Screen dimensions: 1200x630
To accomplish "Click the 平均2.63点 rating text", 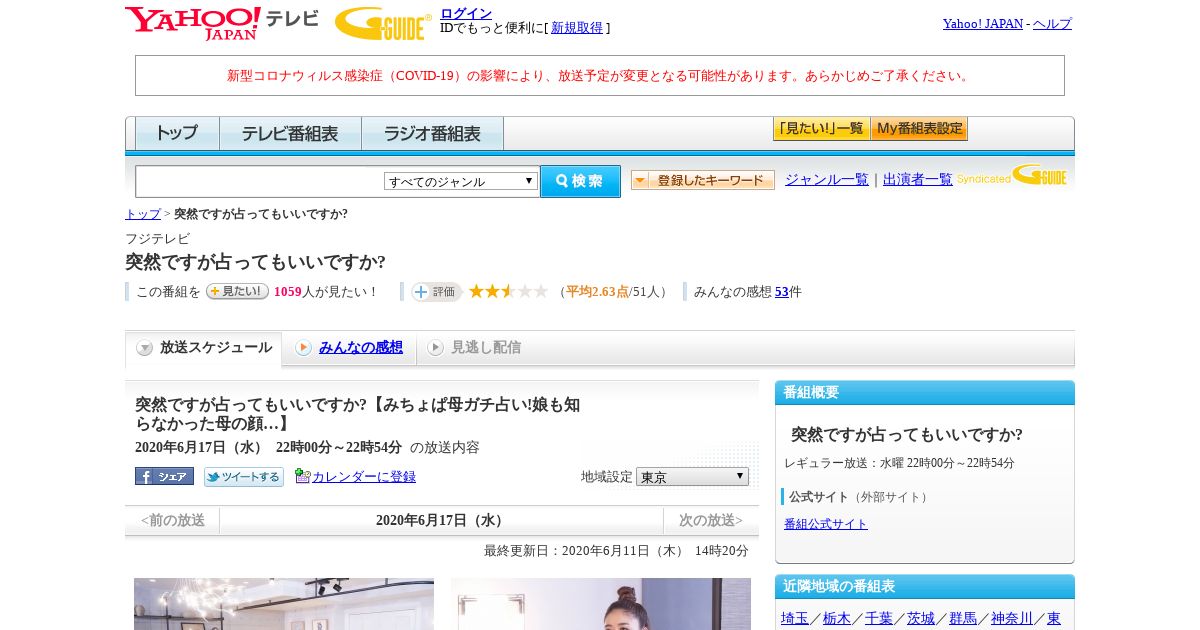I will (598, 292).
